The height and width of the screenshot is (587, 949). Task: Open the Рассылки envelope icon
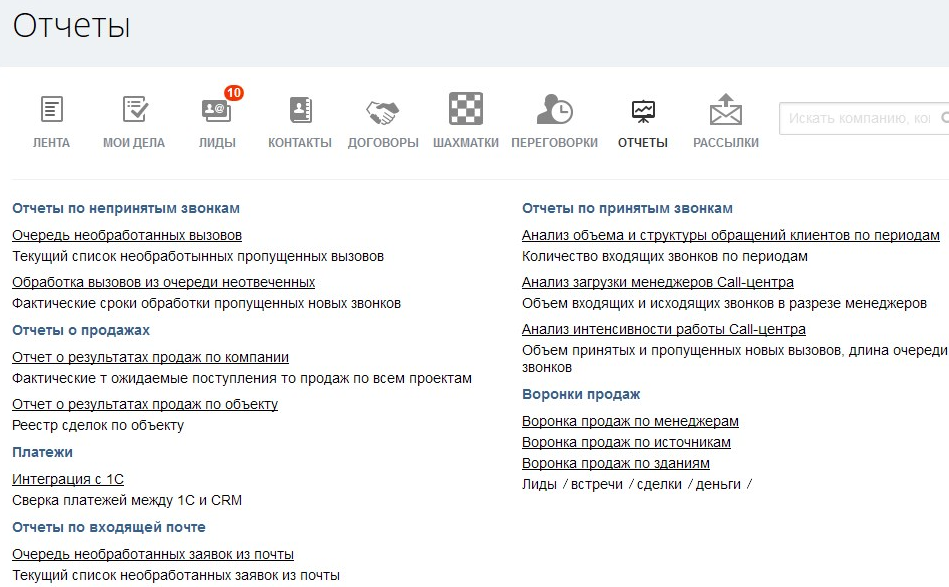726,109
